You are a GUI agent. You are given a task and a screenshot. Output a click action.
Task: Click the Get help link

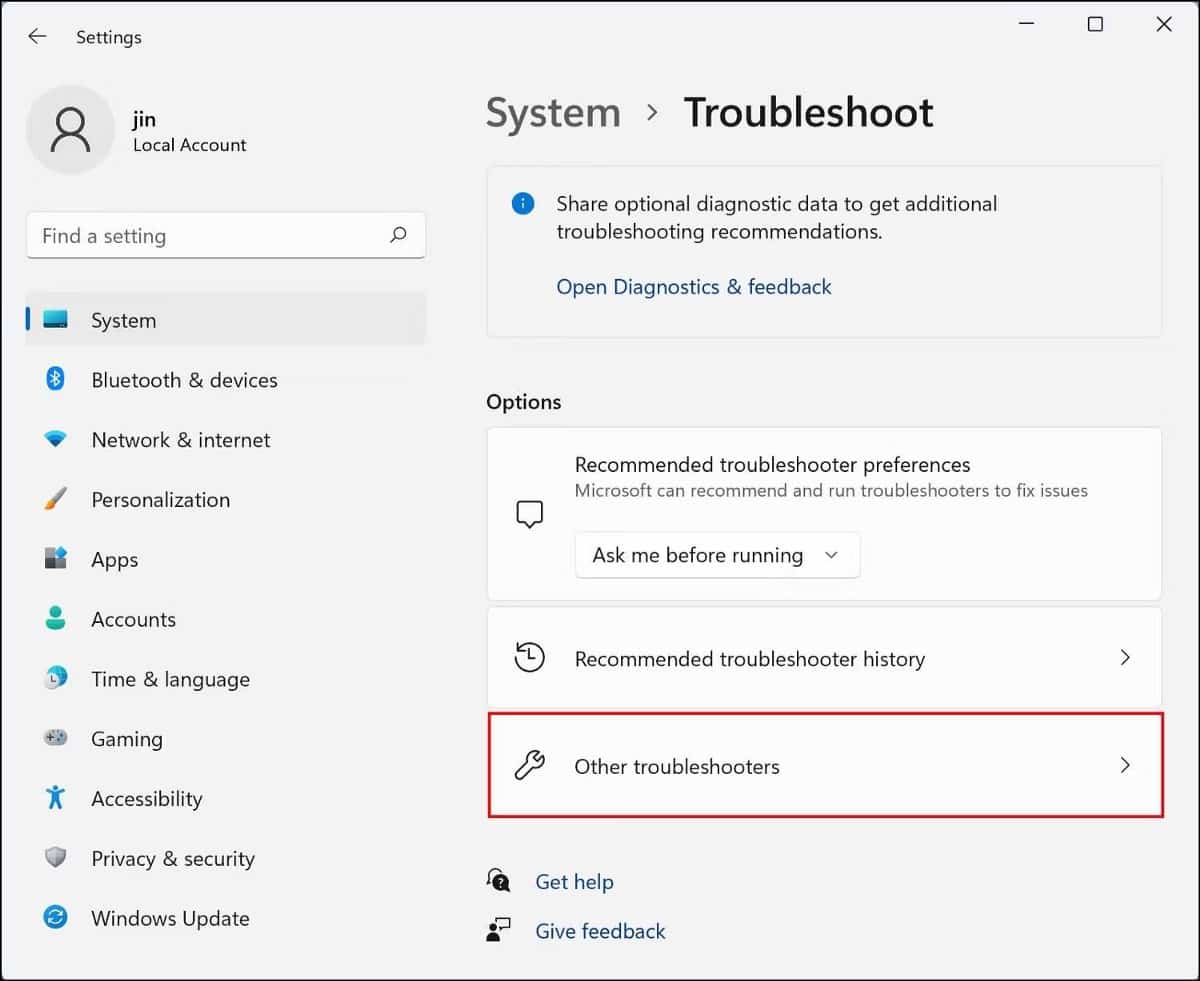pos(574,881)
